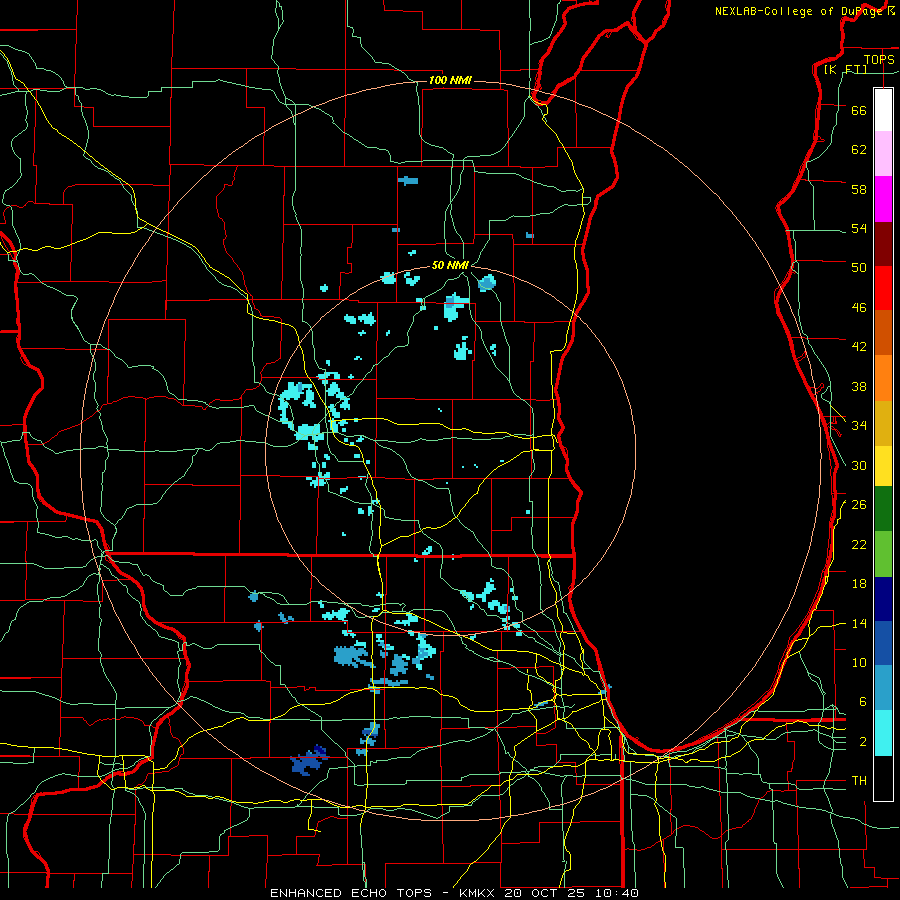The image size is (900, 900).
Task: Click the 10 value on legend
Action: (x=859, y=662)
